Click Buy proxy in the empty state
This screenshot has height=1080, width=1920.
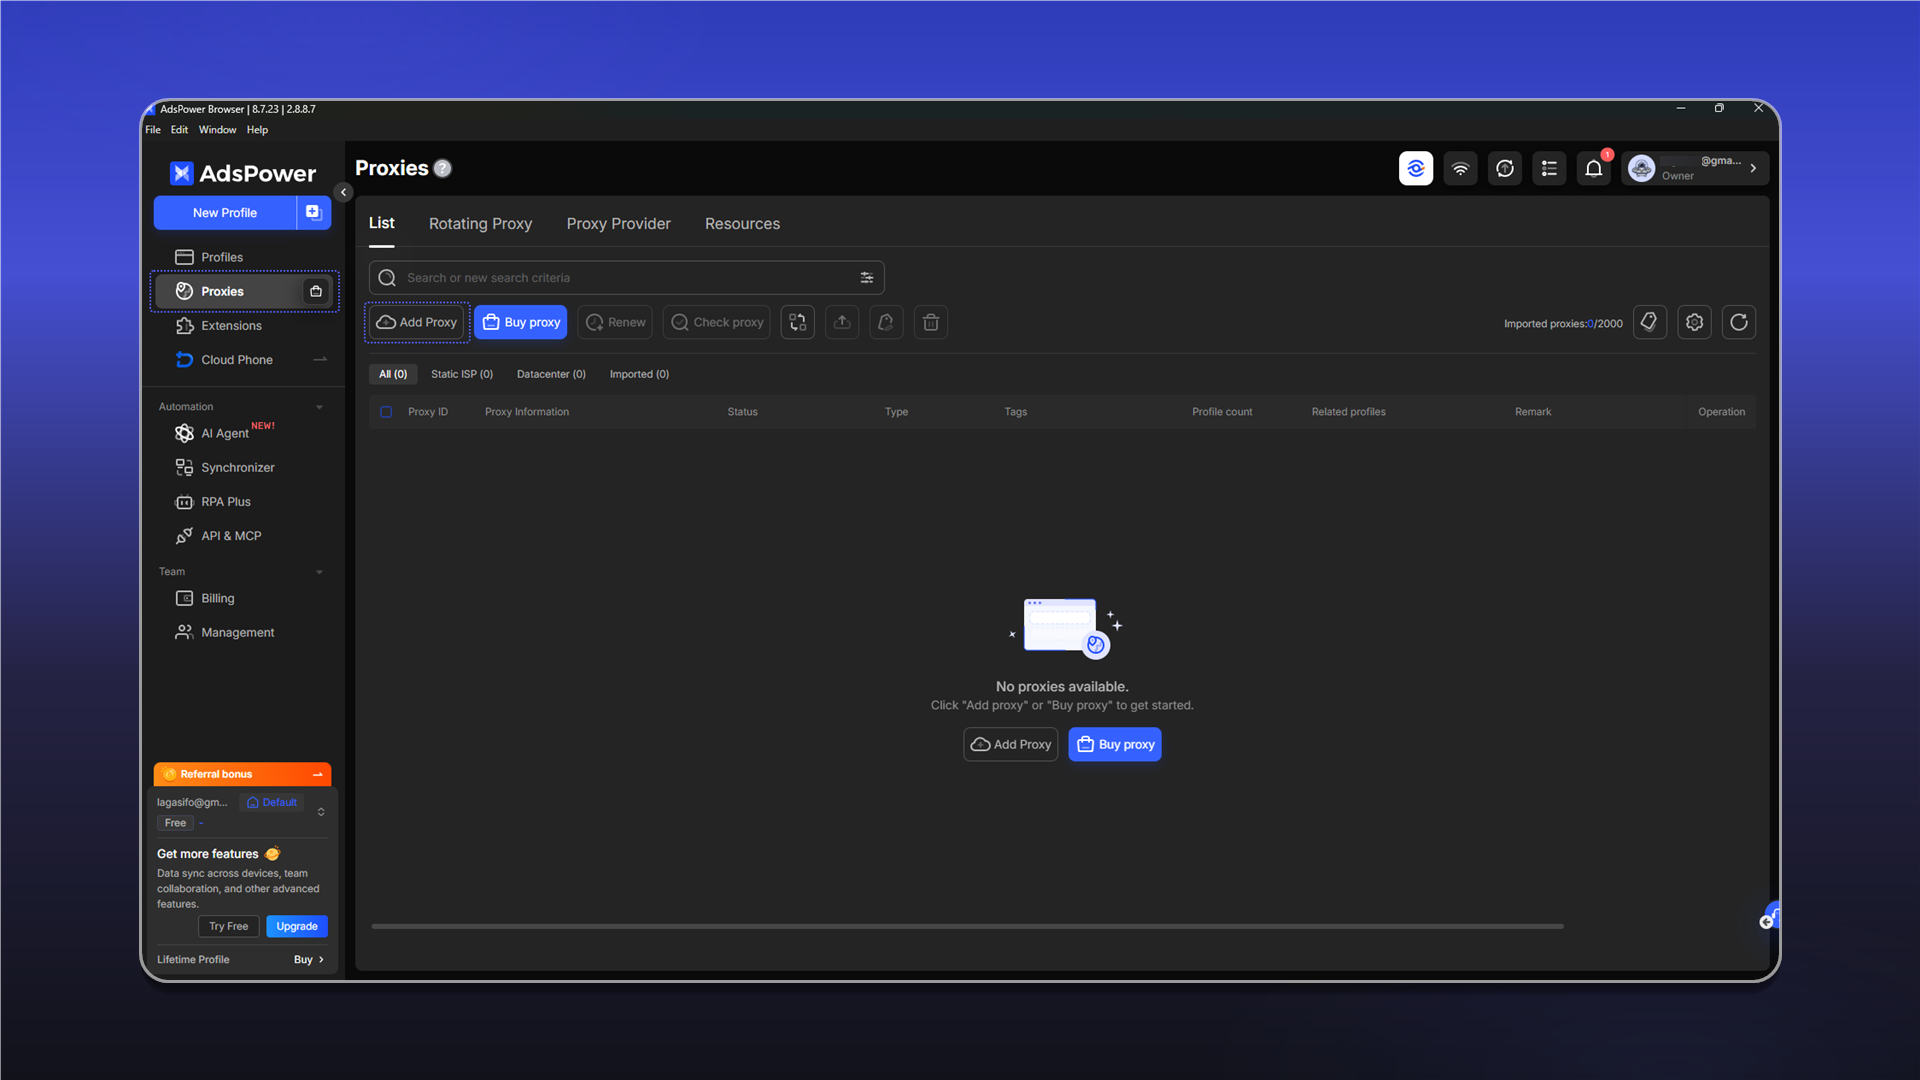1115,744
